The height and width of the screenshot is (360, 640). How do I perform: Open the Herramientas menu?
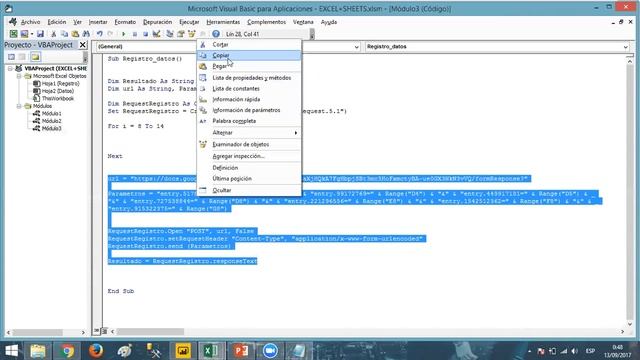(223, 22)
